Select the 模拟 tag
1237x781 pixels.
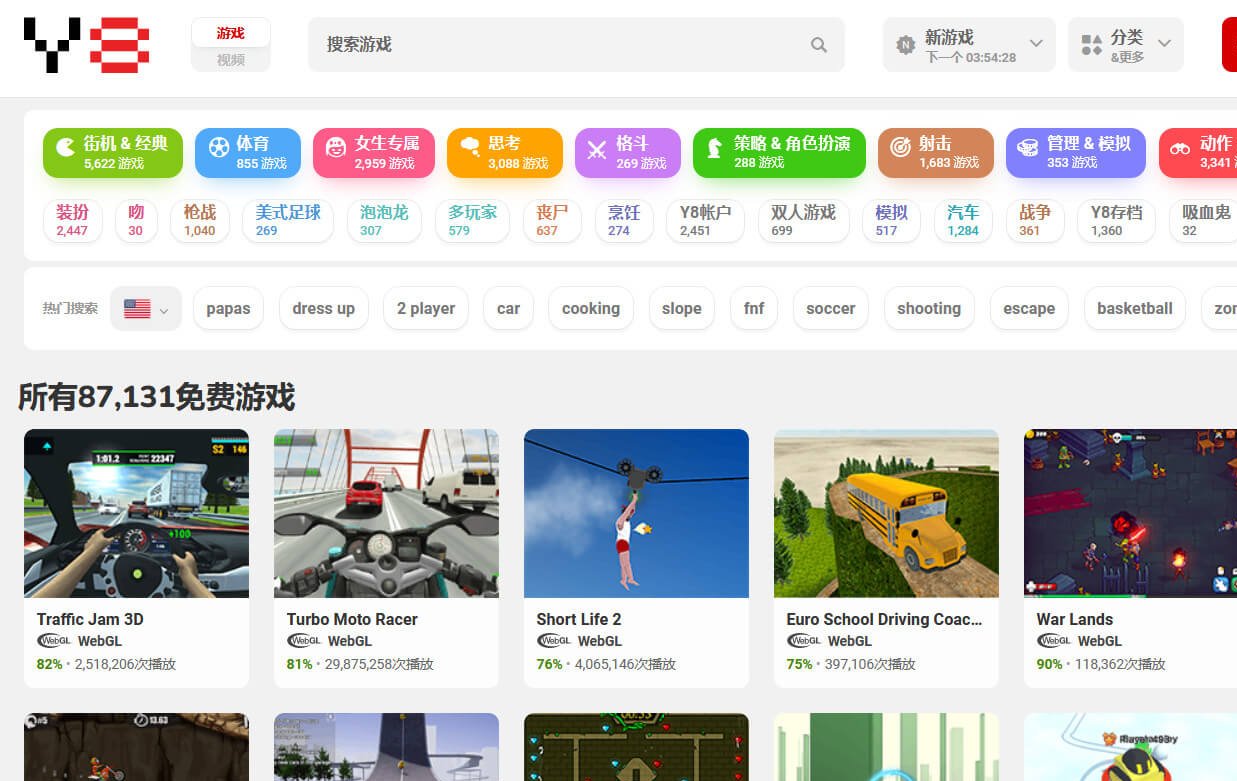click(892, 221)
